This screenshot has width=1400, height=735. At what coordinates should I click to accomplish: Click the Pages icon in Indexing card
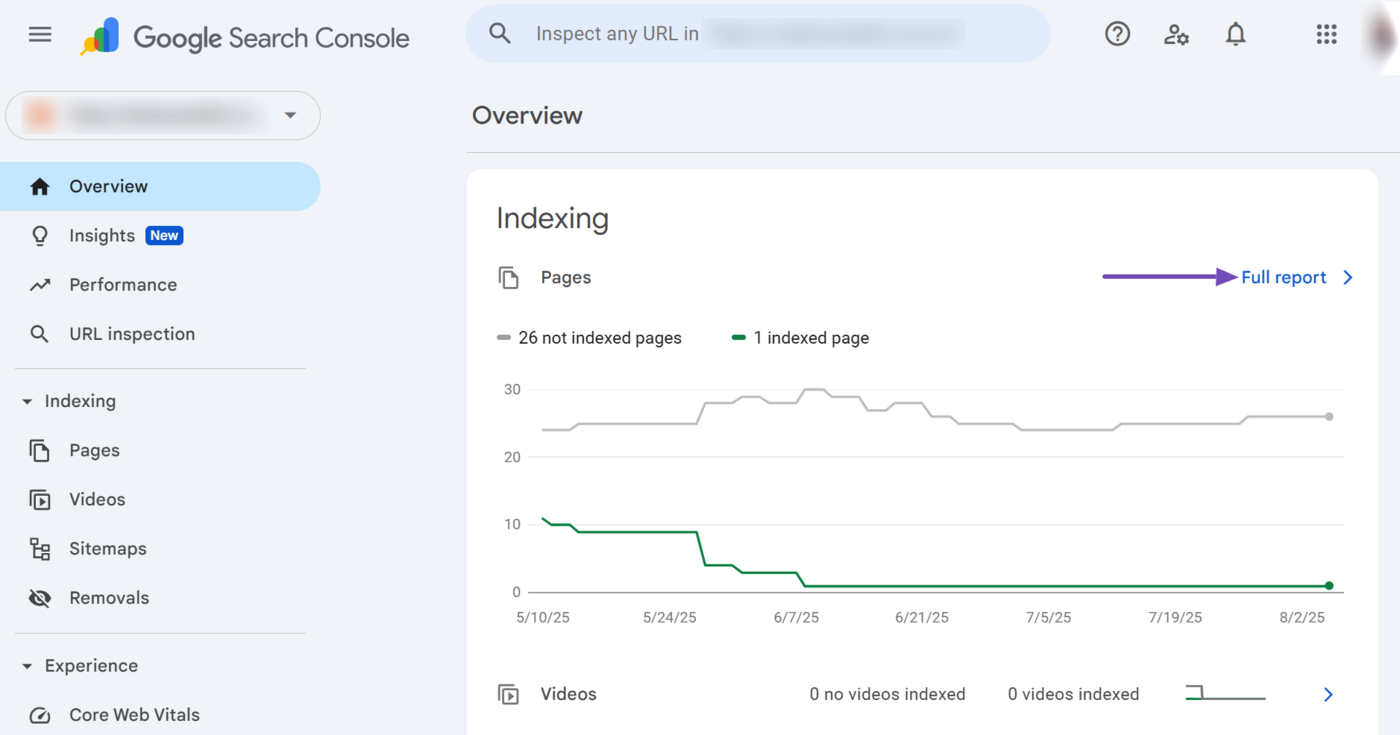pyautogui.click(x=509, y=278)
